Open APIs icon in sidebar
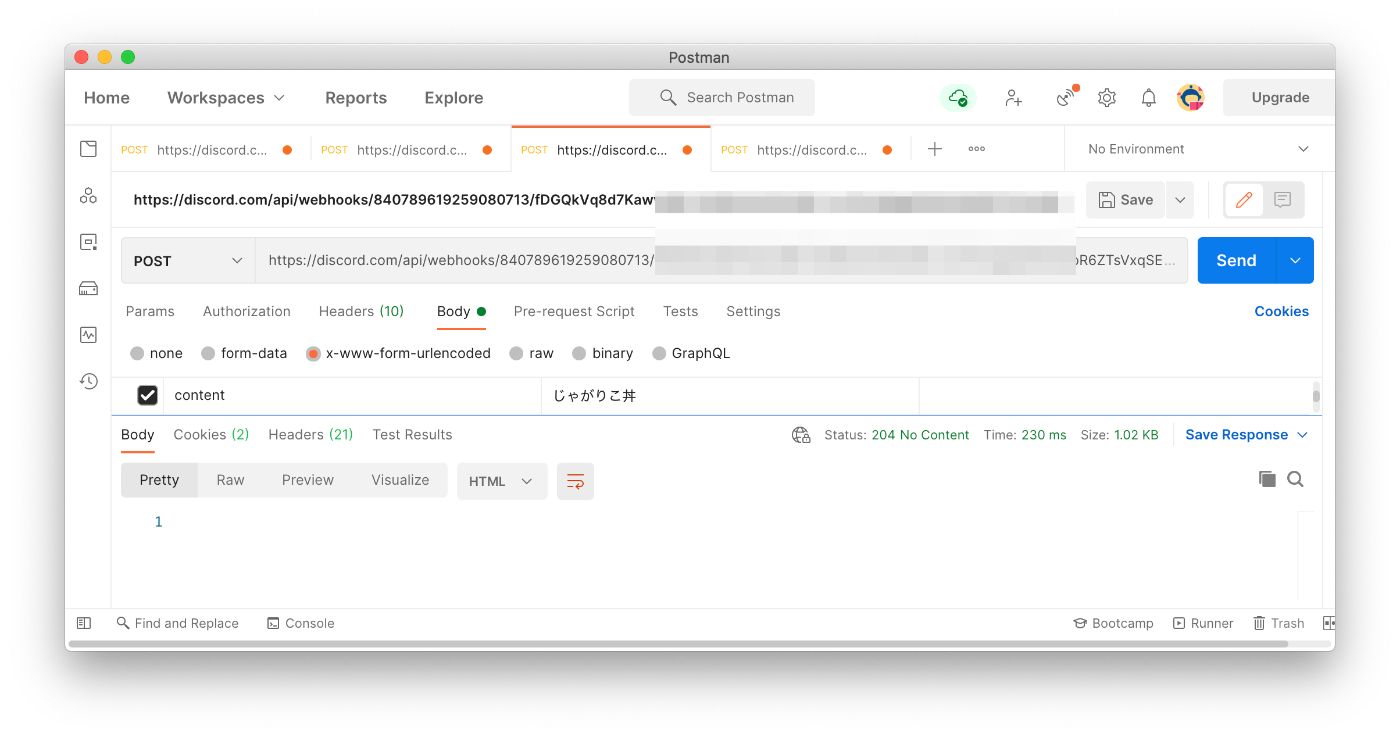Screen dimensions: 1400x737 pyautogui.click(x=88, y=196)
